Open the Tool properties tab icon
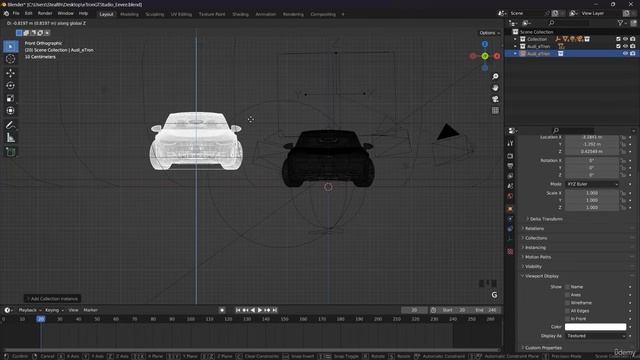The height and width of the screenshot is (360, 640). tap(510, 144)
